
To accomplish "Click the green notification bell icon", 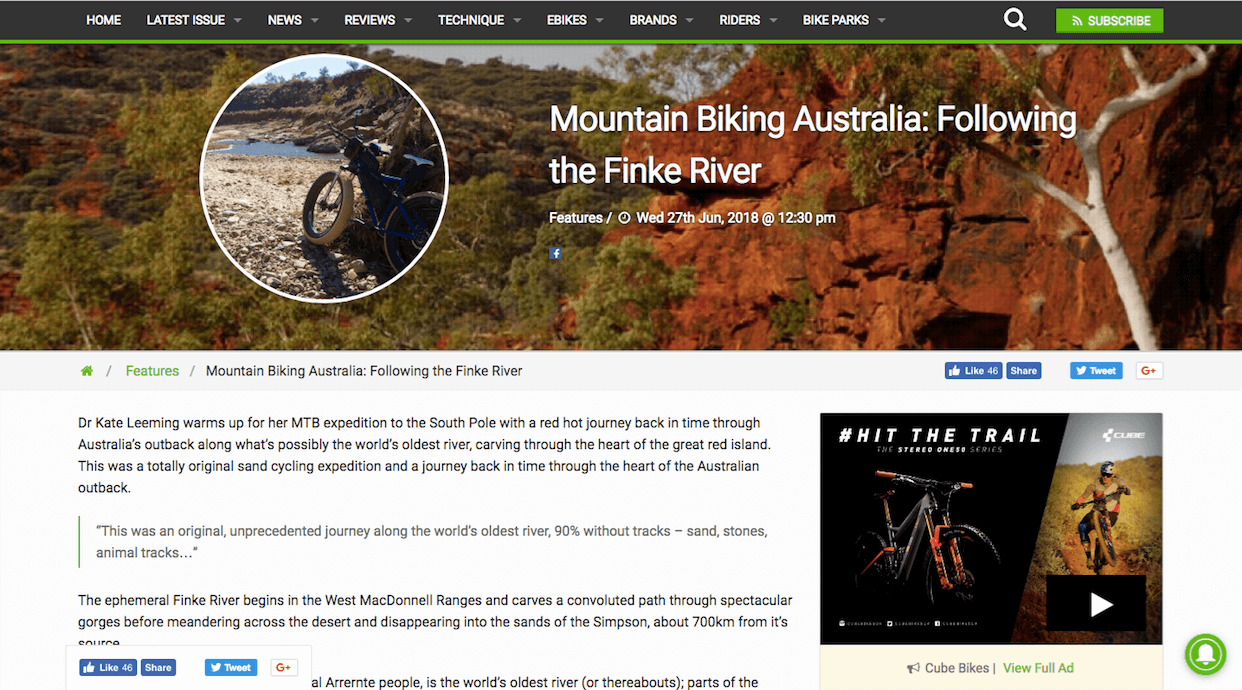I will [x=1206, y=654].
